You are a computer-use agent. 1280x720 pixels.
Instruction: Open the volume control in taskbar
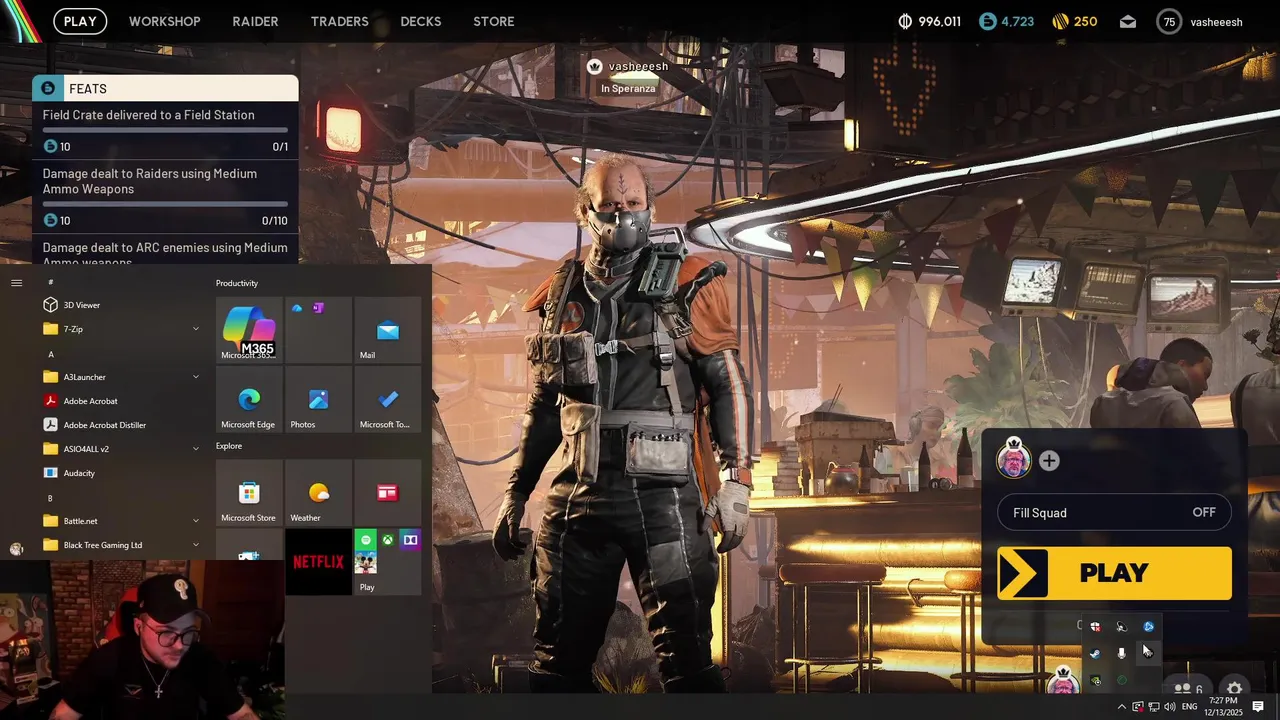1169,707
